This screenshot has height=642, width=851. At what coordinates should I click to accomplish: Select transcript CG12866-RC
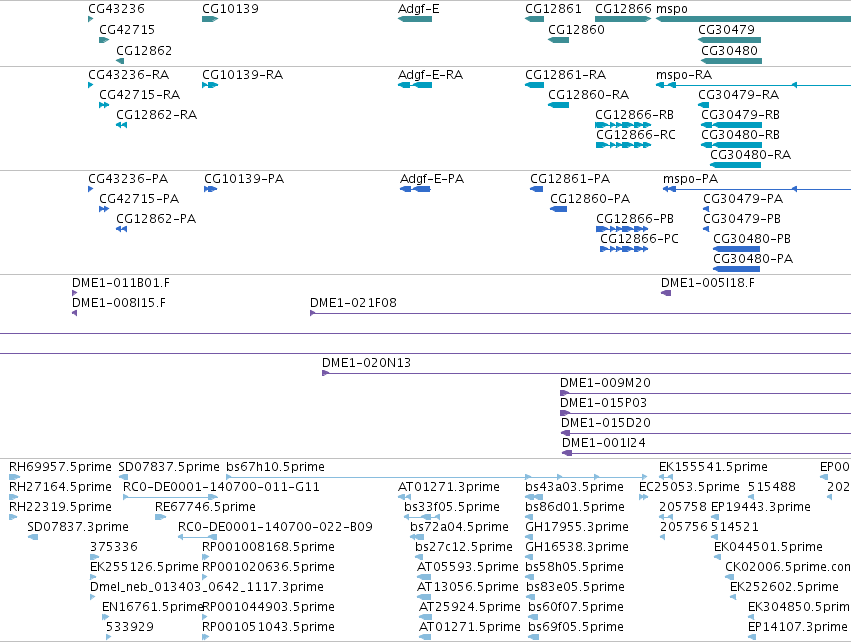coord(623,145)
